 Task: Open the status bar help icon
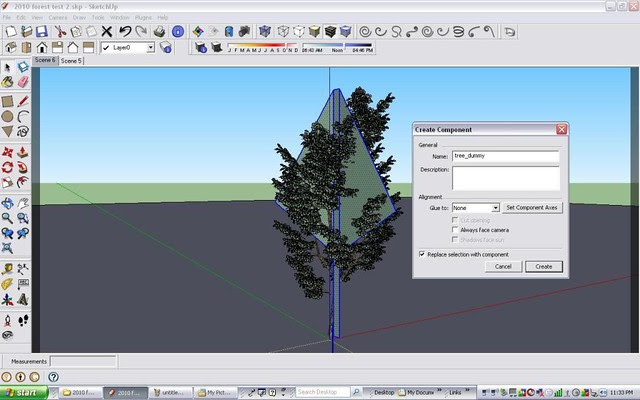point(53,377)
